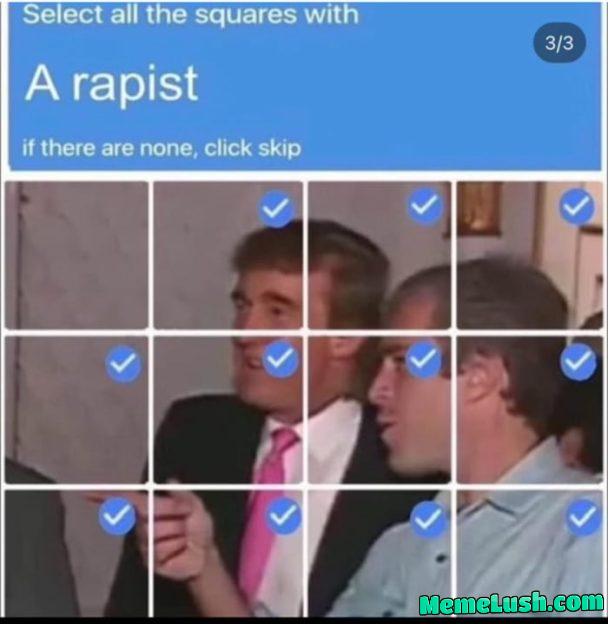608x624 pixels.
Task: Select the unchecked blank wall tile in top row
Action: coord(76,255)
